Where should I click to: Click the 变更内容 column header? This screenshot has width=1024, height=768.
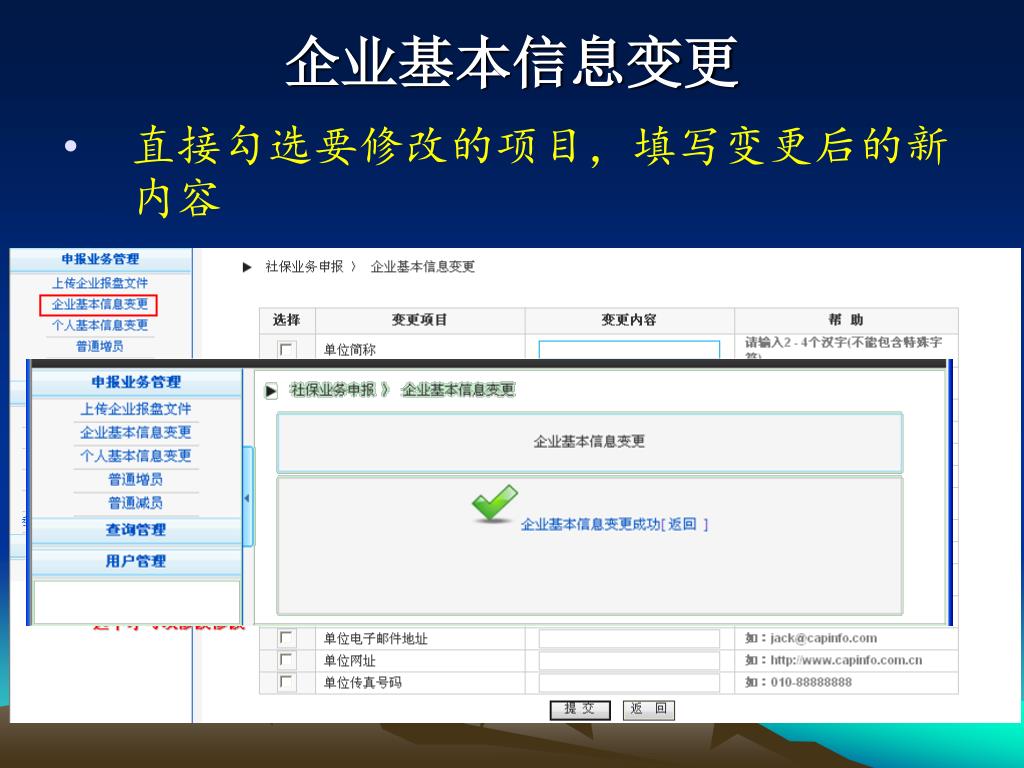coord(629,320)
